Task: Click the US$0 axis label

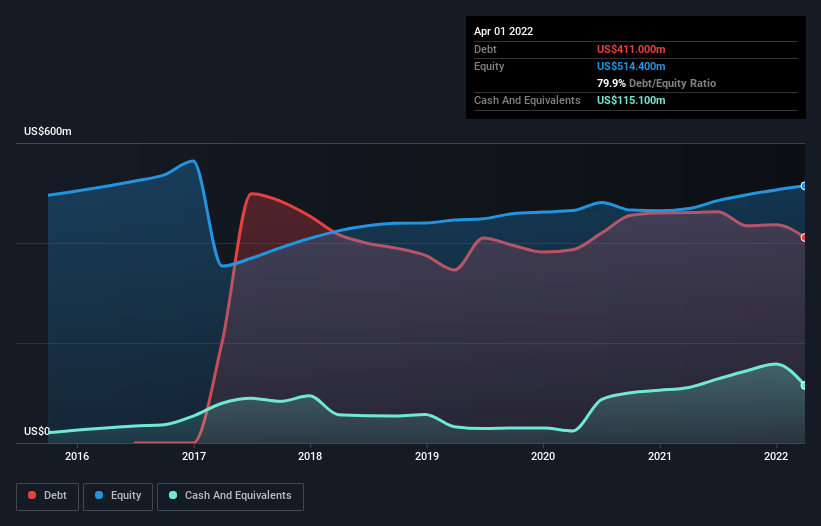Action: tap(37, 431)
